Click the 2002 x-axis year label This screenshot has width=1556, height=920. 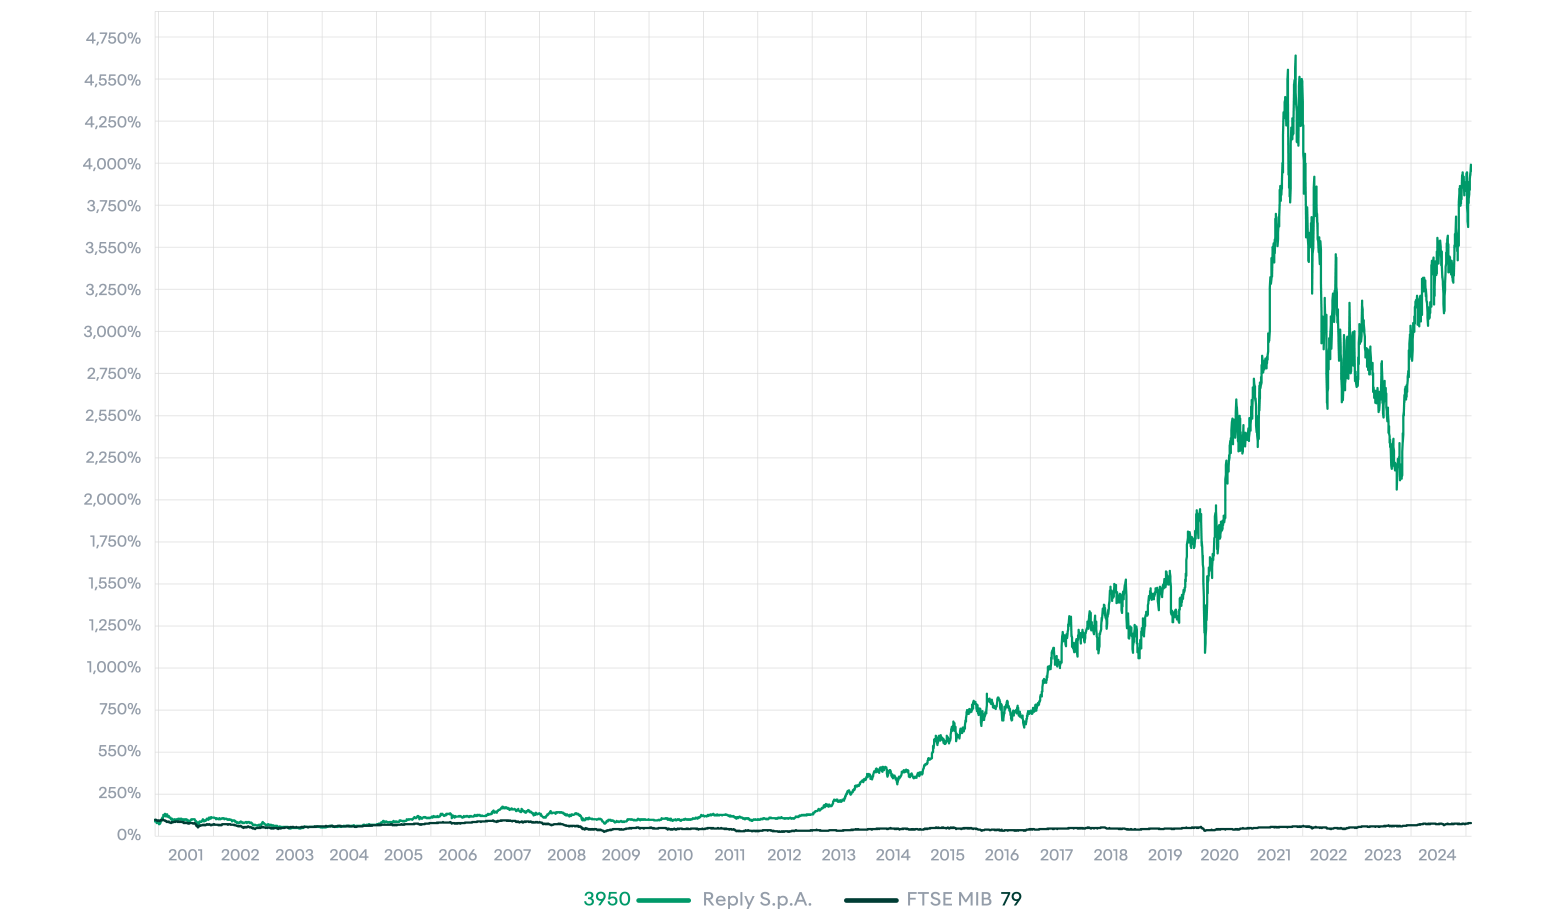(x=240, y=855)
